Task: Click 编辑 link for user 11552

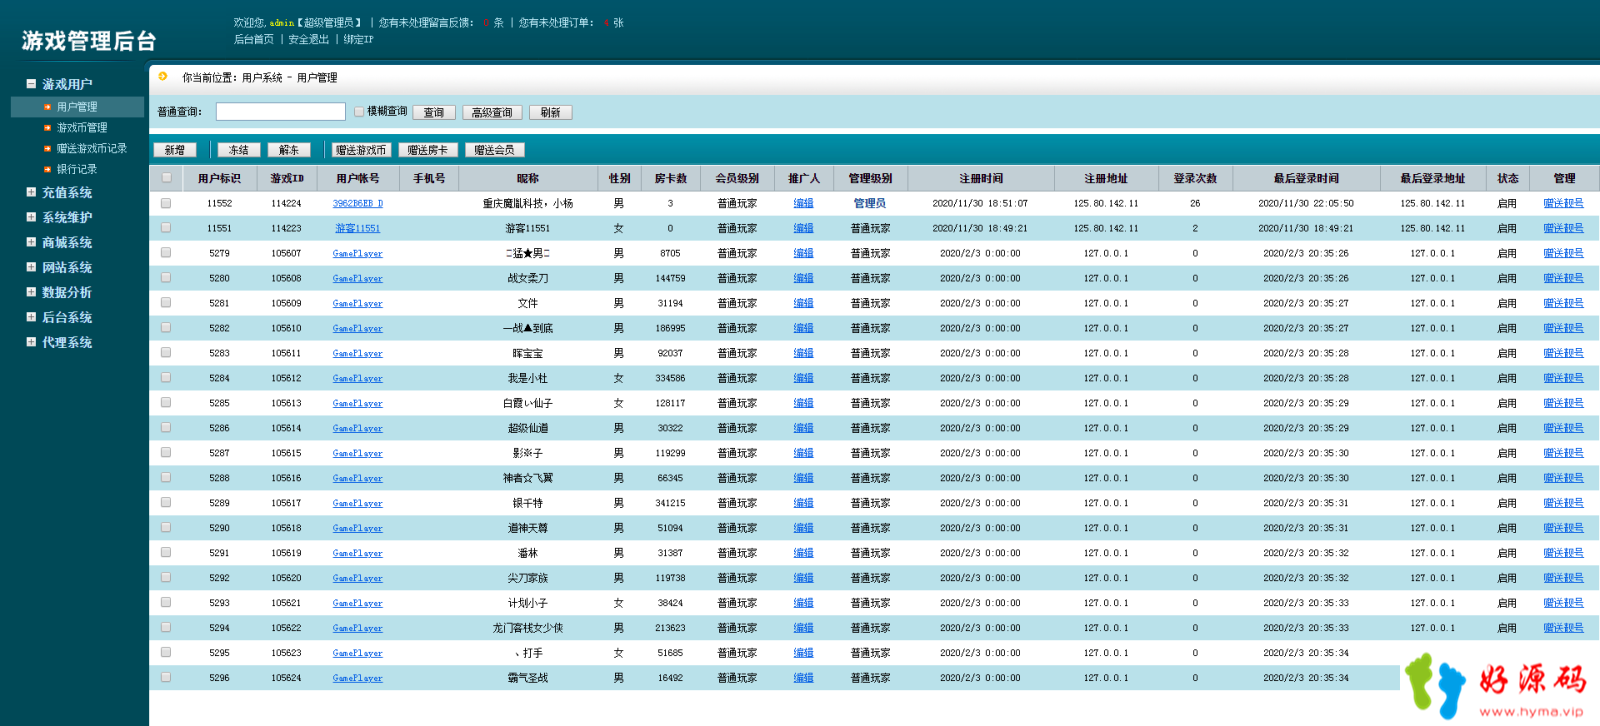Action: click(803, 203)
